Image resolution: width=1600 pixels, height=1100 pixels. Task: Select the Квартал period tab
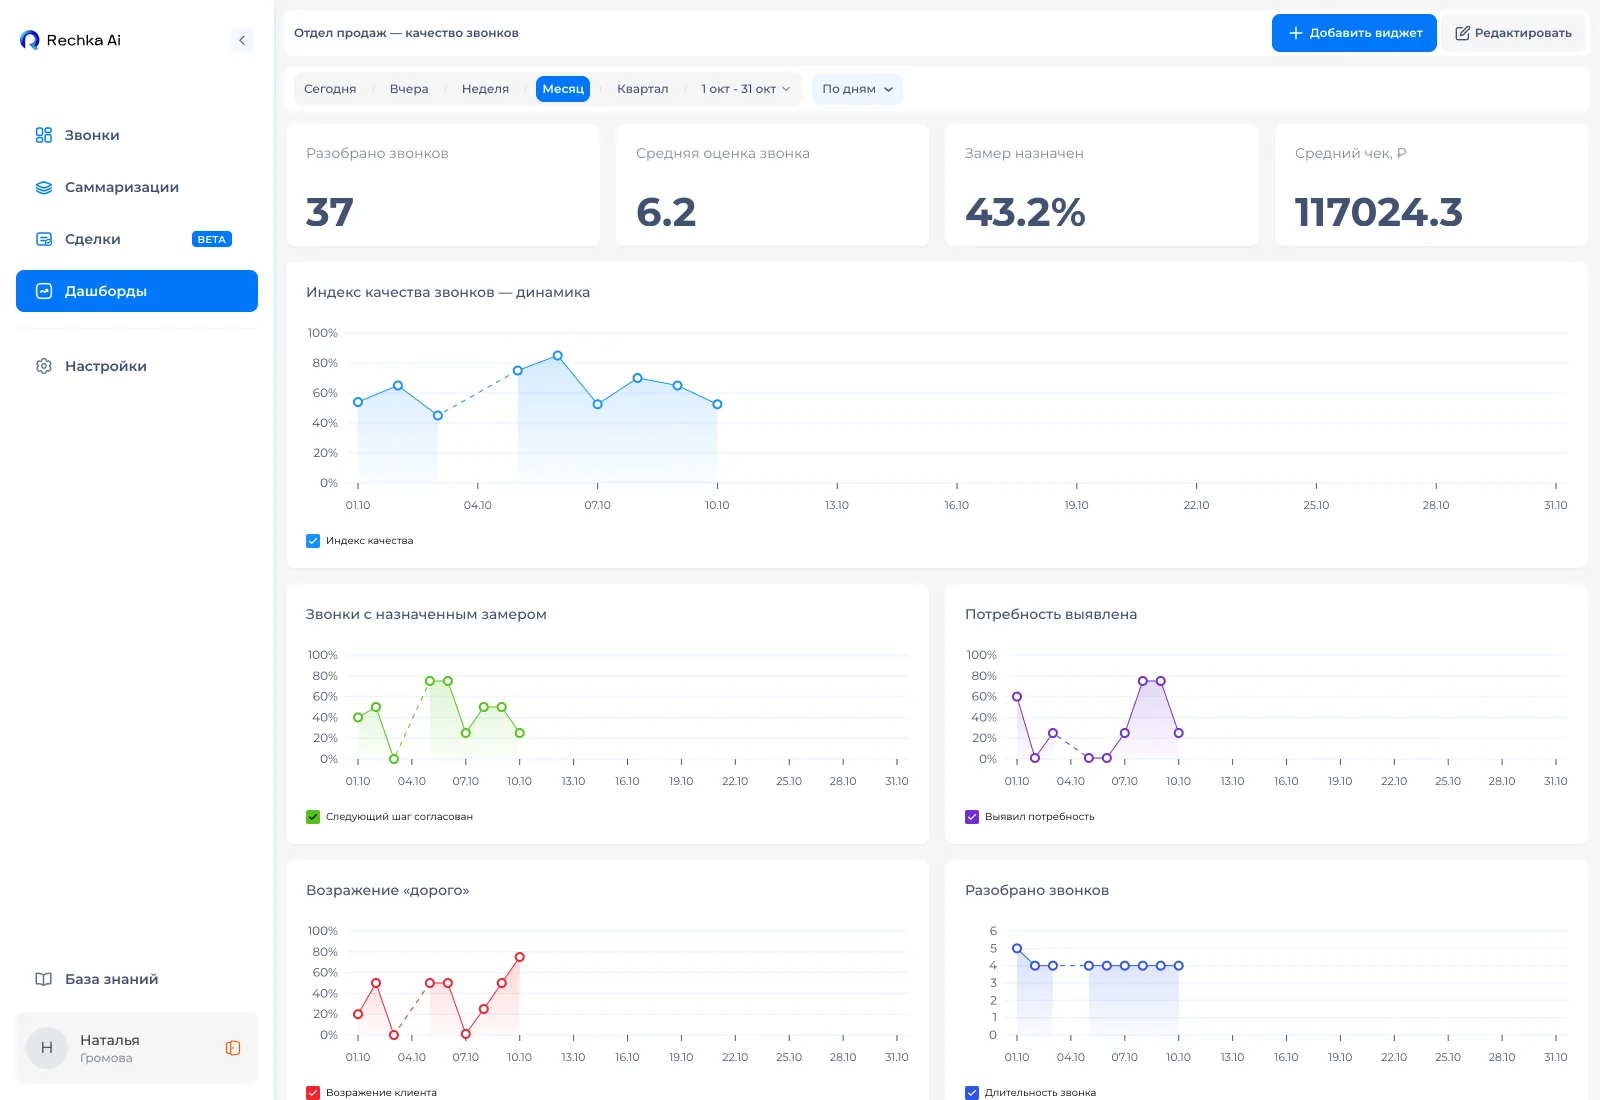coord(642,89)
